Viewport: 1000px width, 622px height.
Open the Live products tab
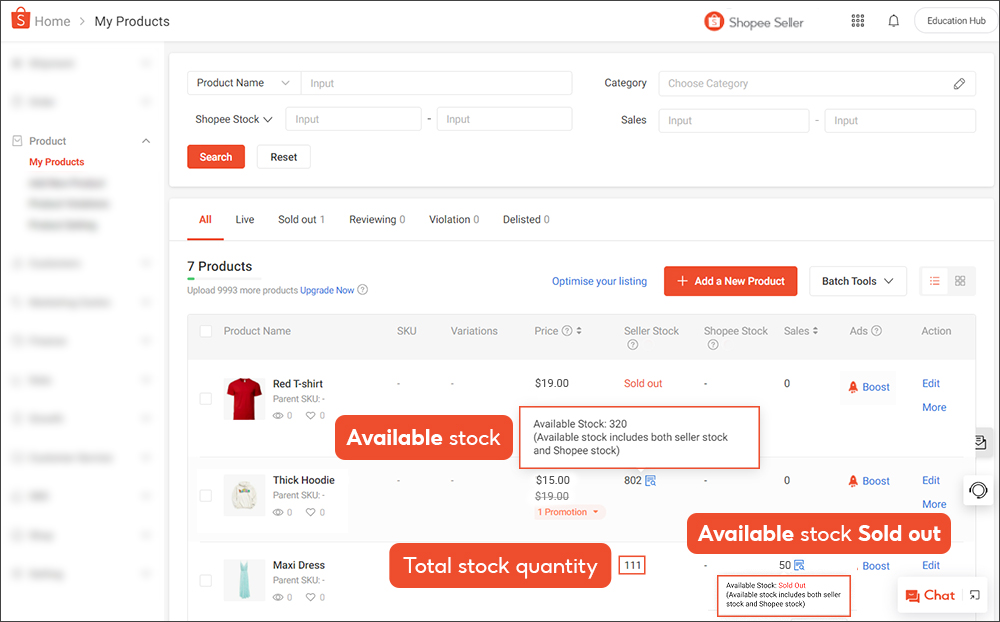[244, 219]
